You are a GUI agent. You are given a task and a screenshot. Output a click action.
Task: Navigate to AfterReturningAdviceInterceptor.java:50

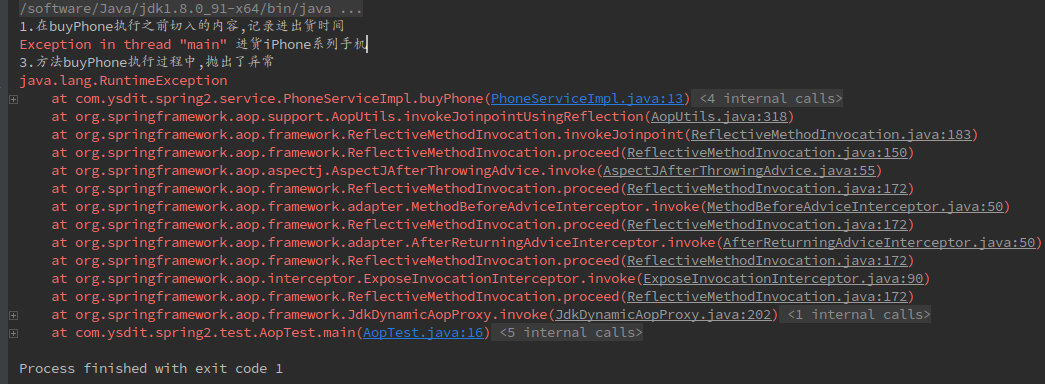click(x=878, y=243)
